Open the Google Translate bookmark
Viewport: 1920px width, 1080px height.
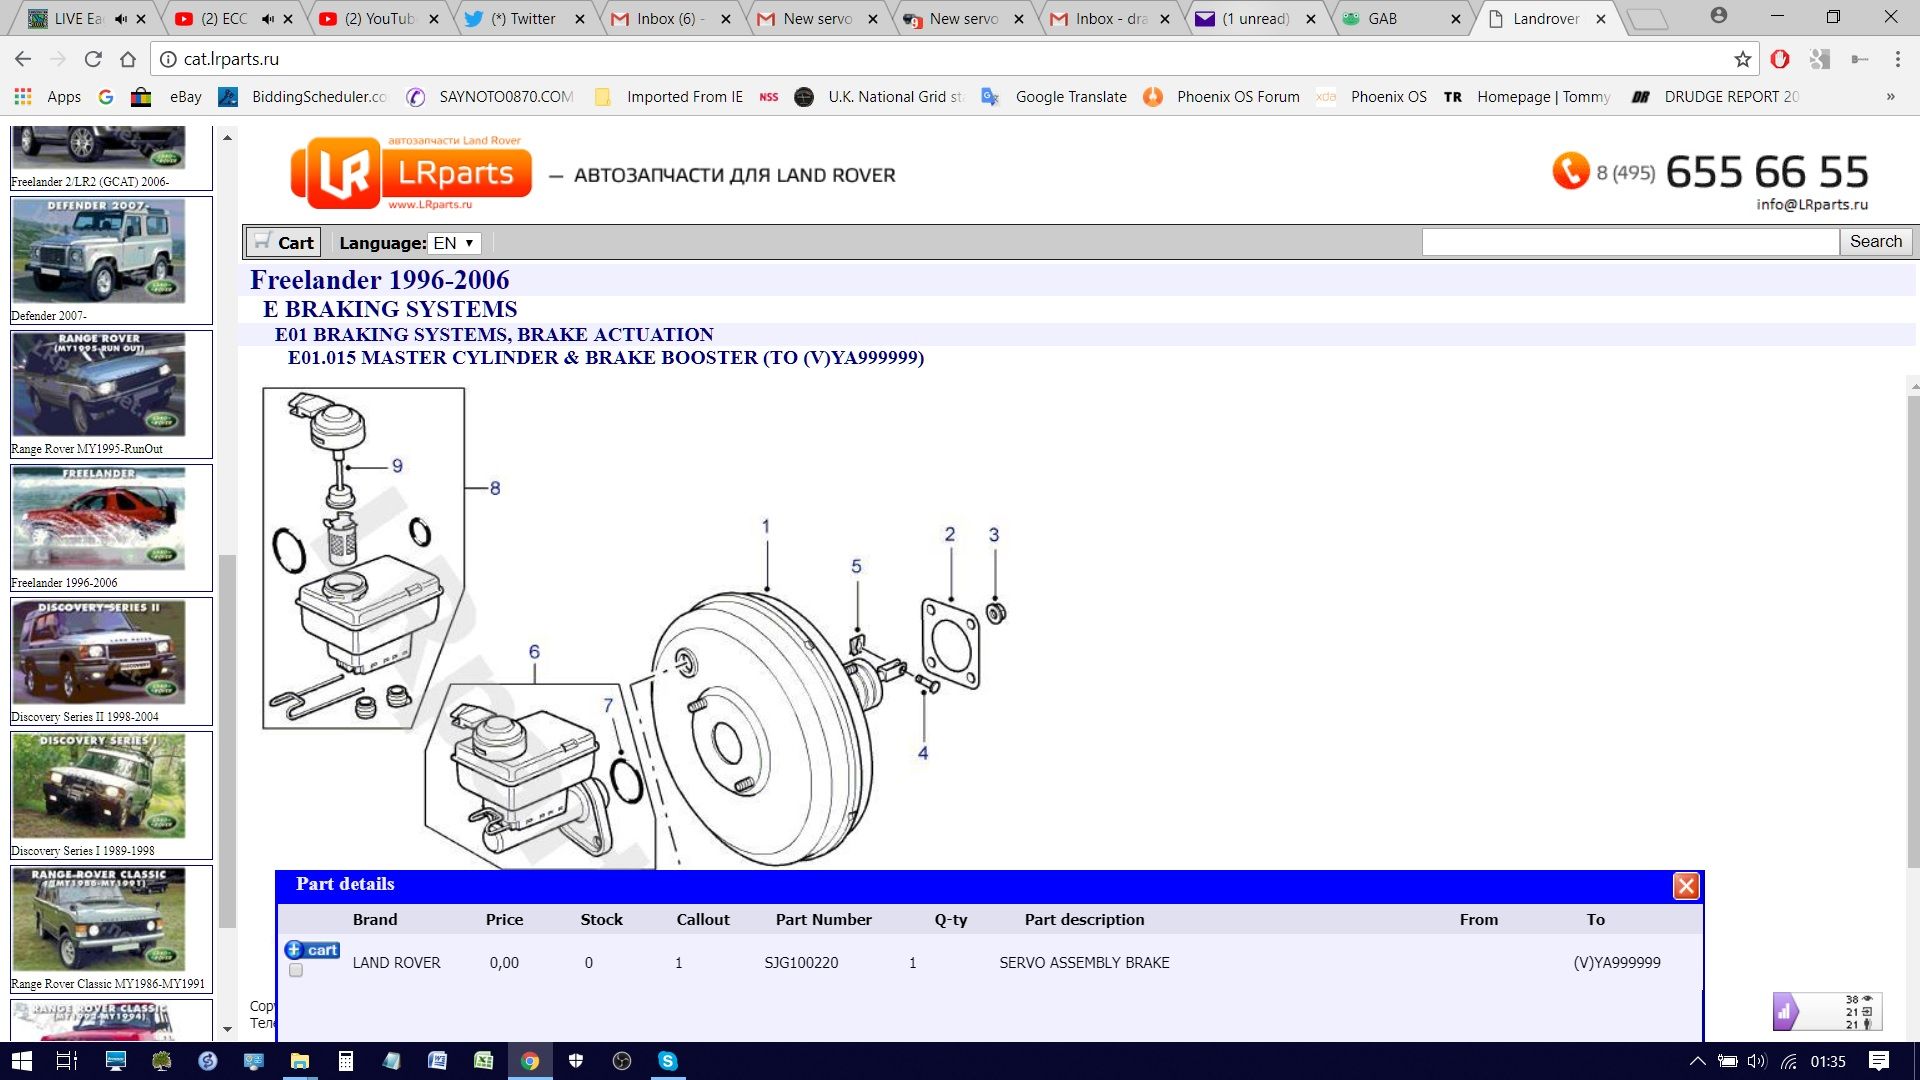(1055, 97)
